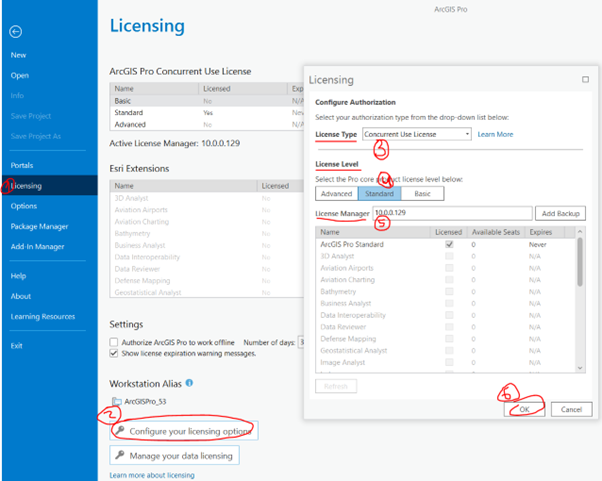Uncheck Show license expiration warning messages
The width and height of the screenshot is (602, 481).
click(x=114, y=353)
